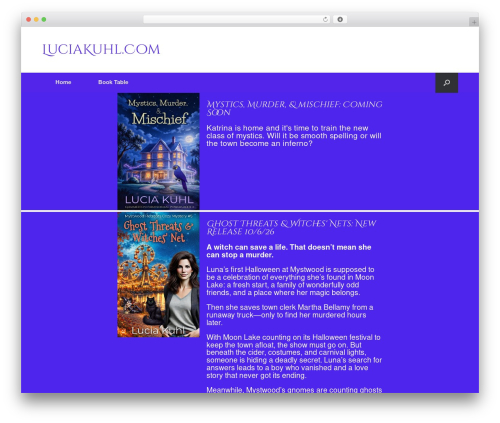Image resolution: width=500 pixels, height=423 pixels.
Task: Open the Mystics, Murder, & Mischief: Coming Soon heading
Action: (x=294, y=108)
